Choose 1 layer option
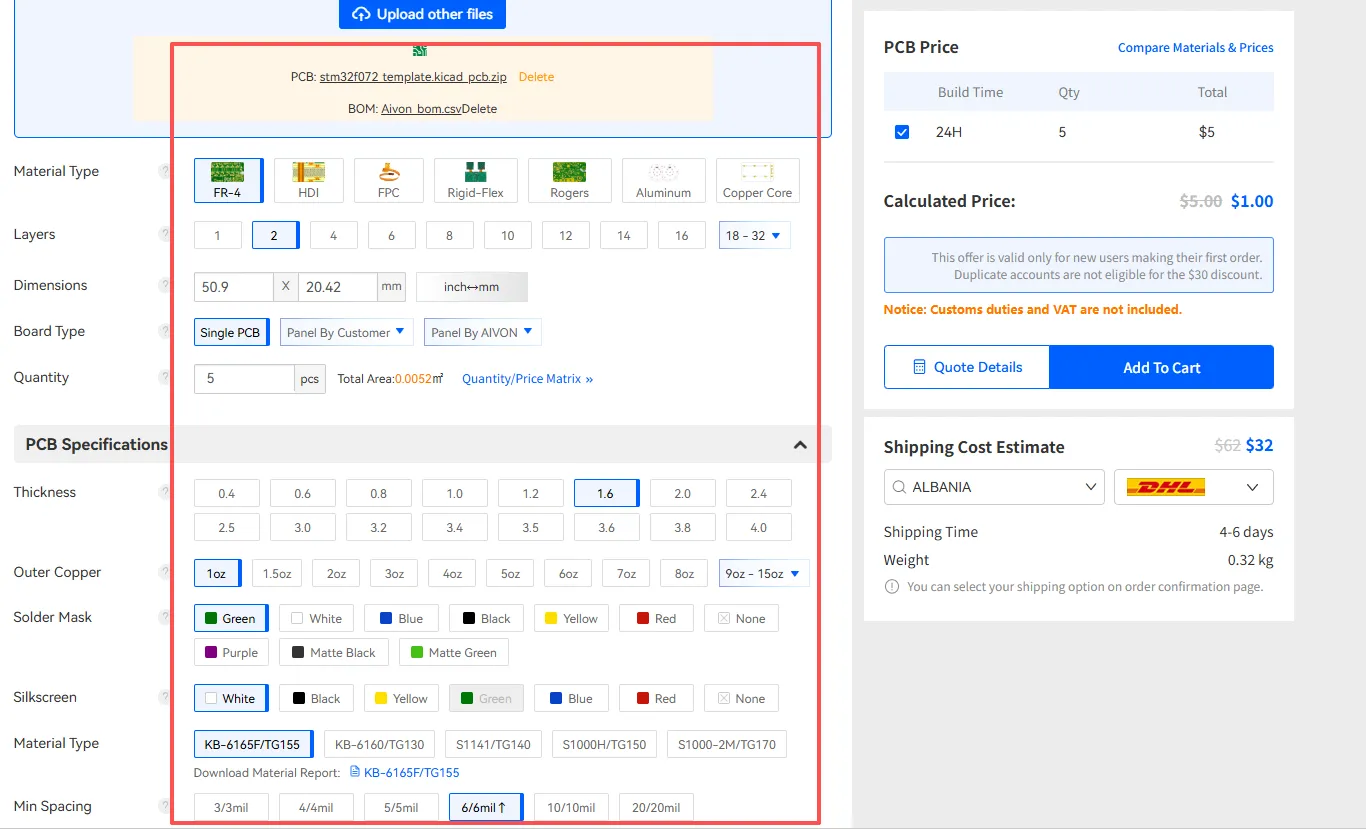 pos(218,236)
